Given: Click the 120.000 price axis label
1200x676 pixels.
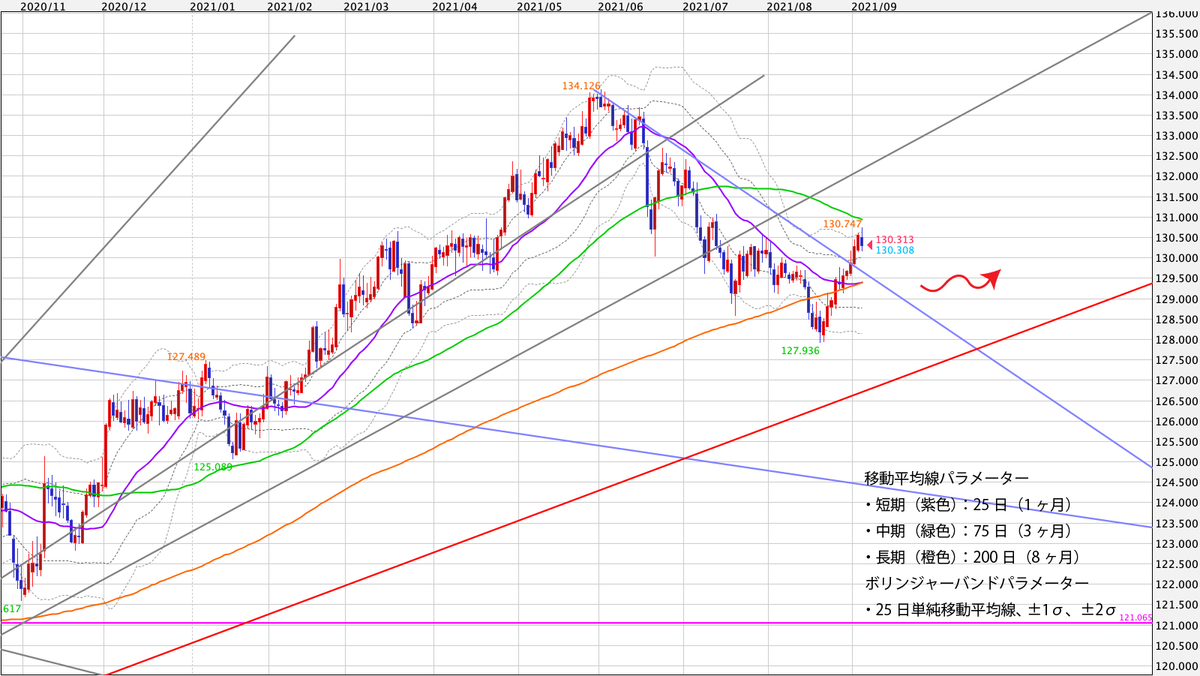Looking at the screenshot, I should pos(1178,666).
